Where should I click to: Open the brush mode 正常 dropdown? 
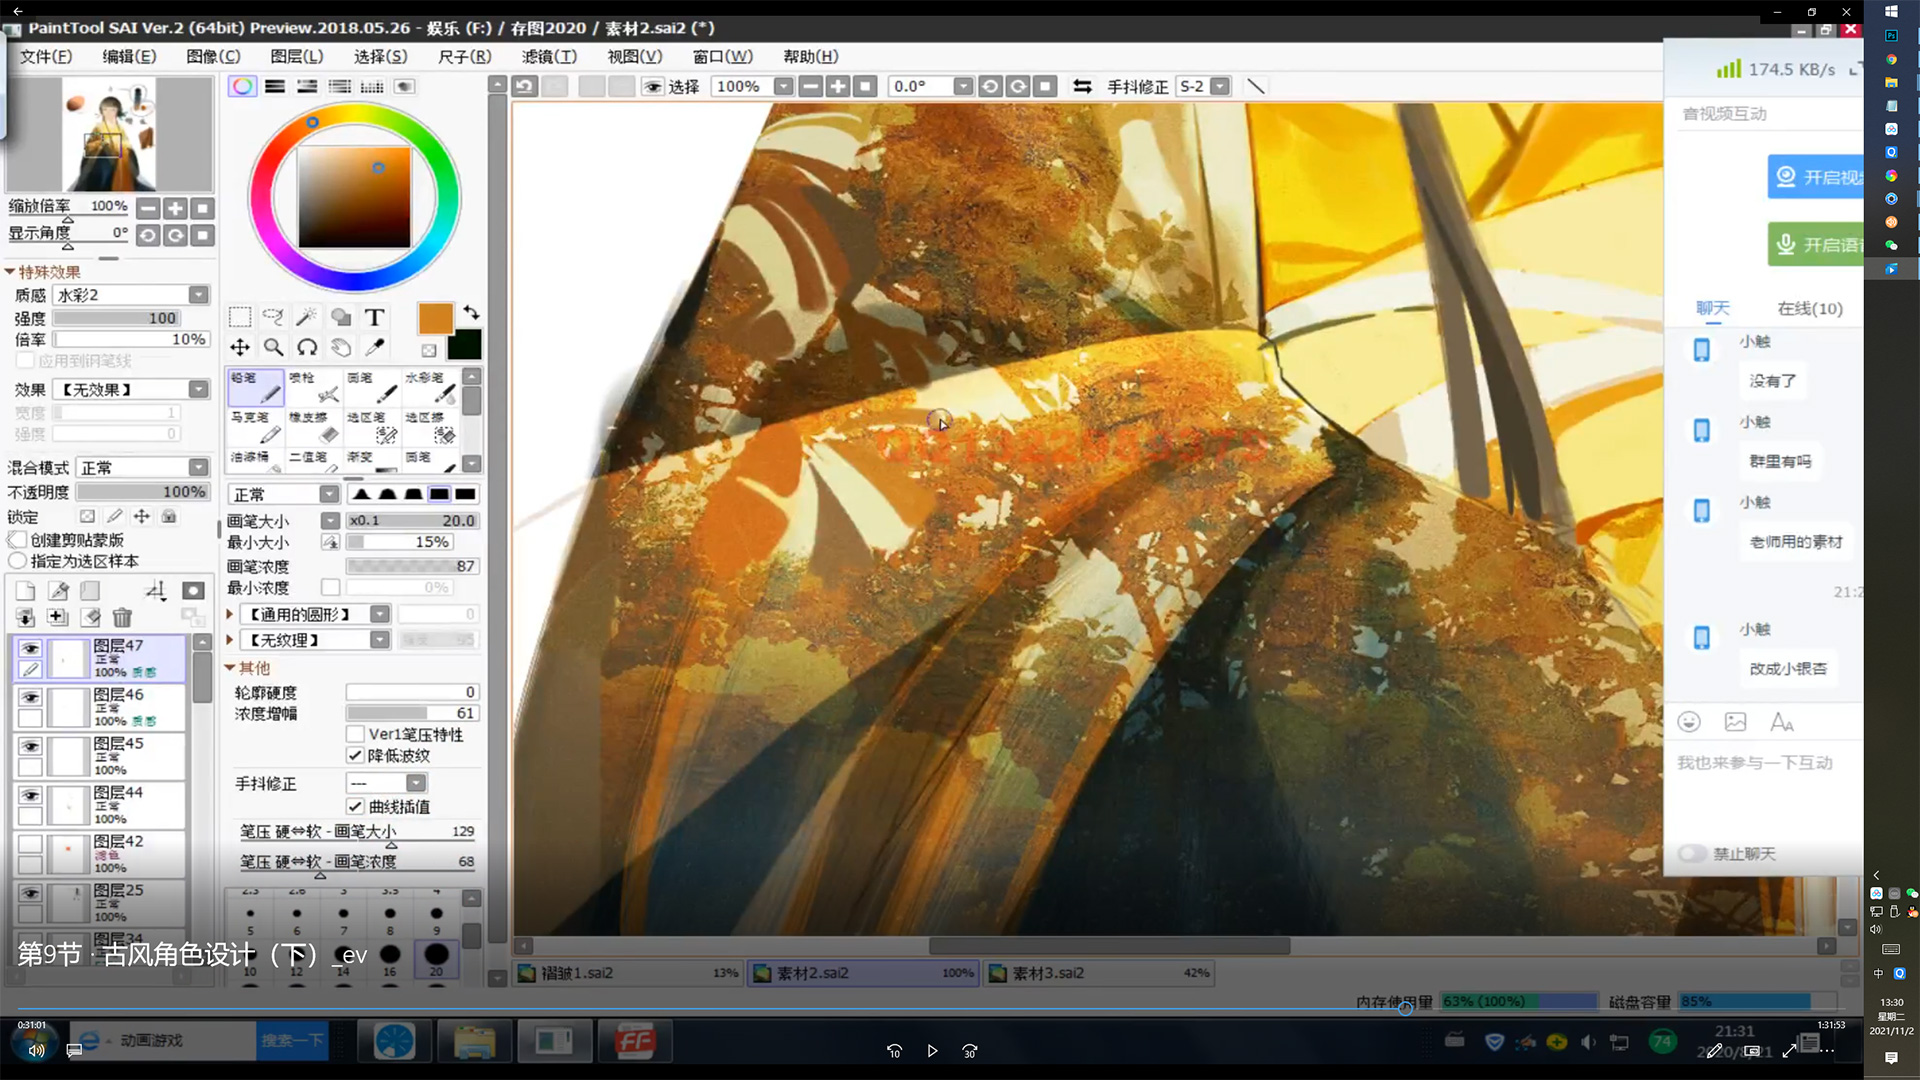point(284,494)
